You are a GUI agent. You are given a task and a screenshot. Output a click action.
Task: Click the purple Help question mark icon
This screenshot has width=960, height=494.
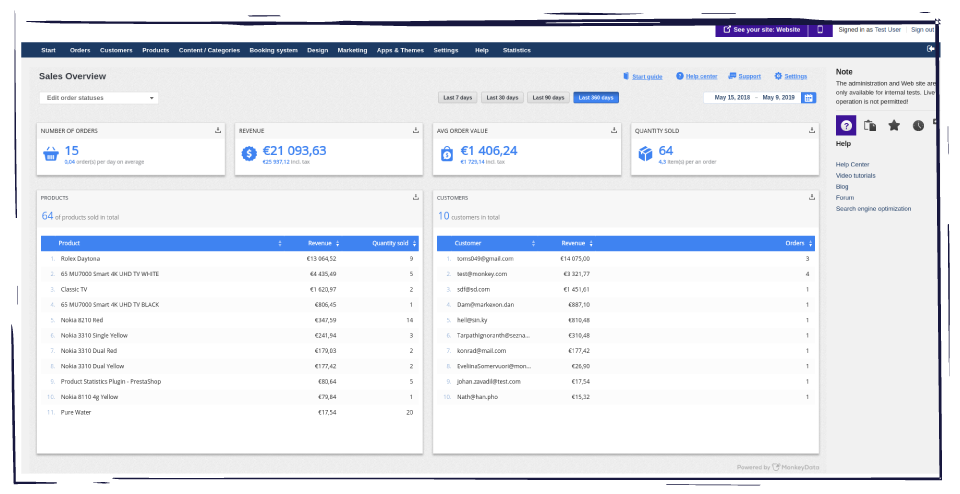(846, 125)
